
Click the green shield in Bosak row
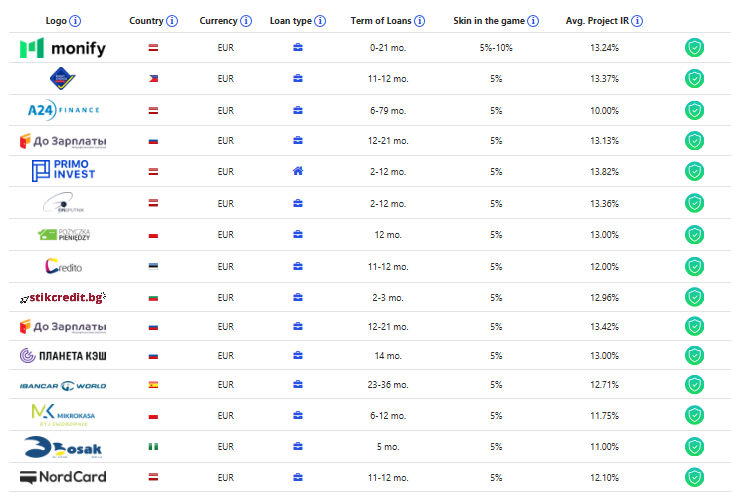694,447
